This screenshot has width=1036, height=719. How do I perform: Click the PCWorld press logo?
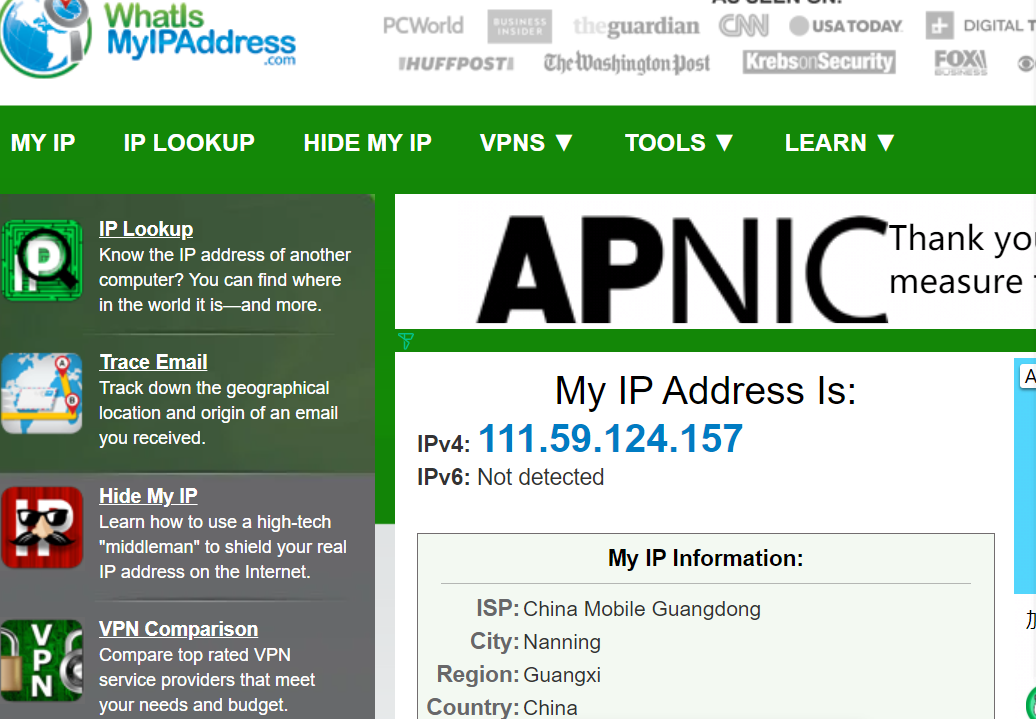coord(423,26)
